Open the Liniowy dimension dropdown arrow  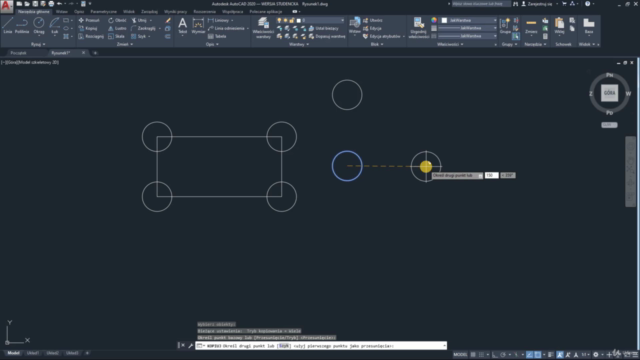coord(233,20)
